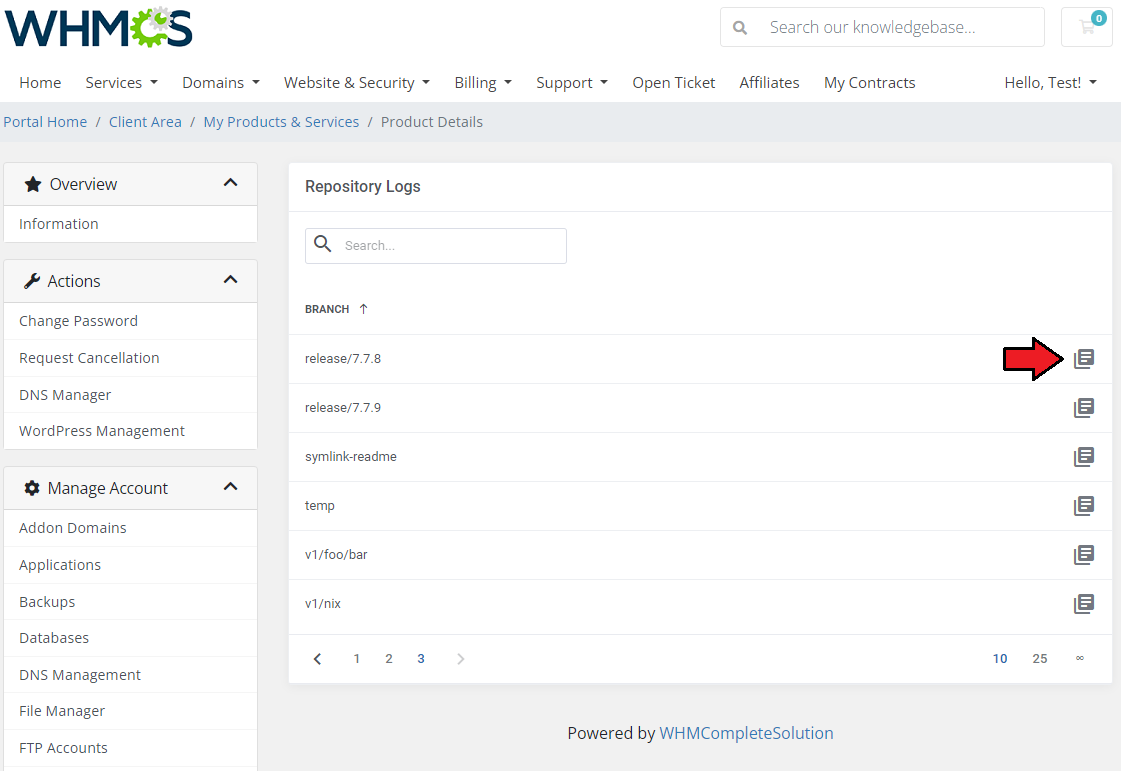
Task: Go to previous page arrow
Action: tap(317, 659)
